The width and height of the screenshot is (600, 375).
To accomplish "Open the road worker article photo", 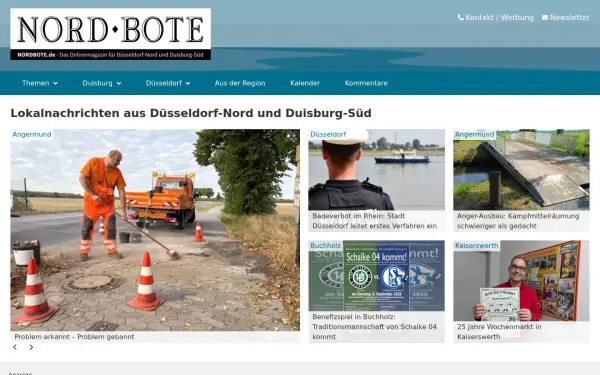I will coord(155,230).
